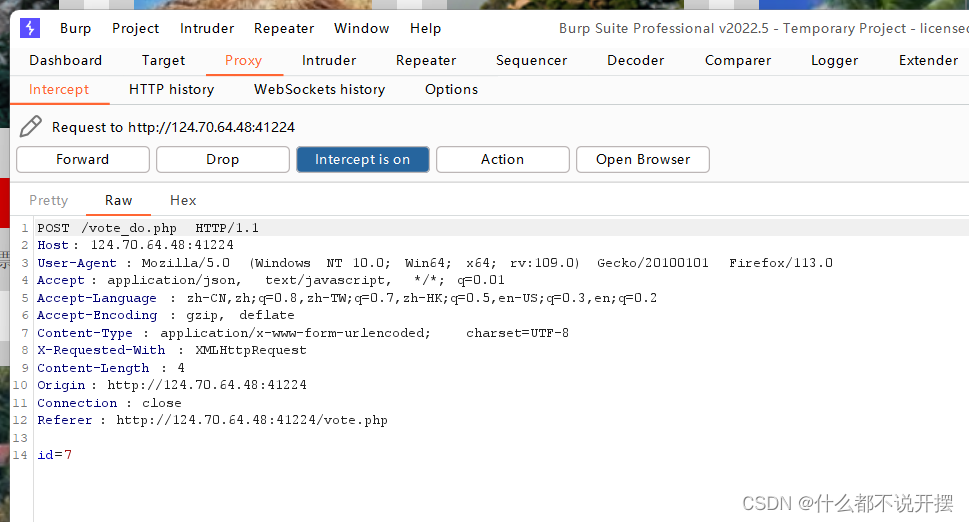The width and height of the screenshot is (969, 522).
Task: Switch to the Repeater tool tab
Action: point(426,61)
